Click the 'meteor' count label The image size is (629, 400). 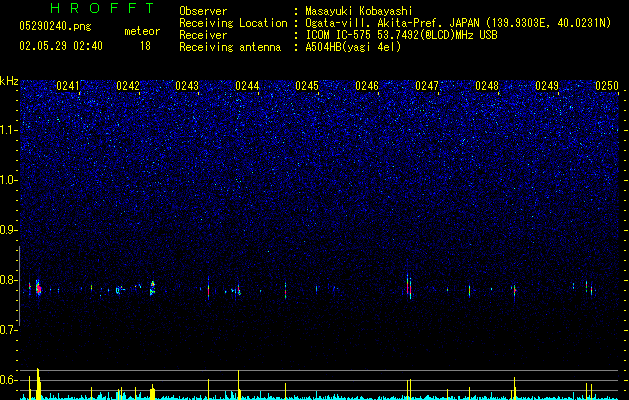[x=142, y=31]
